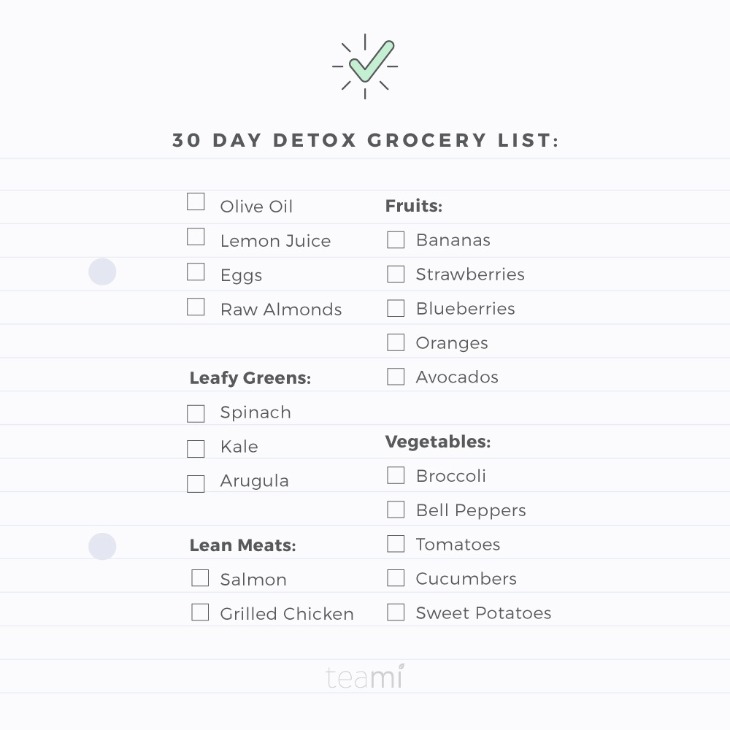
Task: Check the Salmon checkbox
Action: tap(200, 578)
